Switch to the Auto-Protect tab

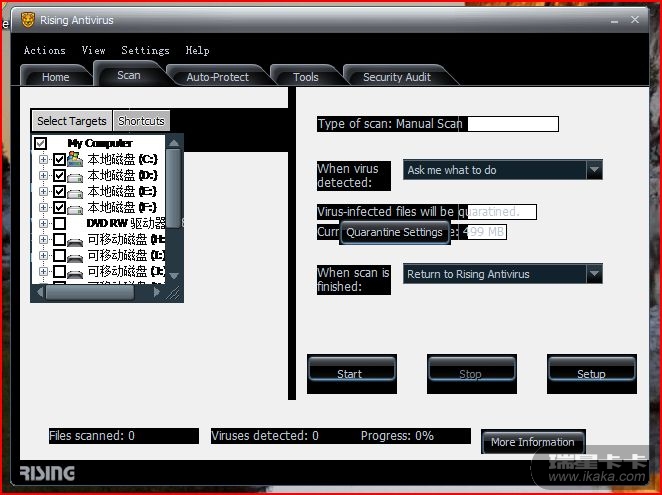[217, 77]
